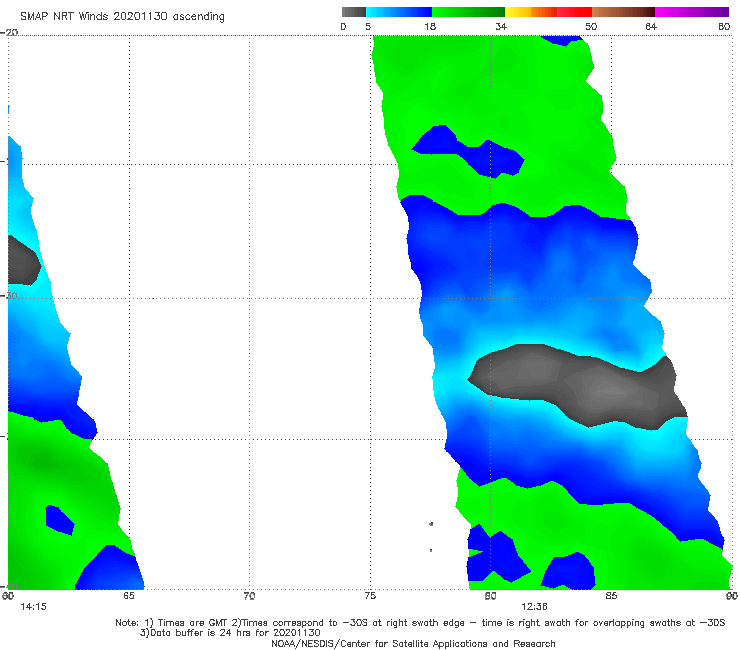Click the colorbar label '50'
This screenshot has height=650, width=740.
(591, 27)
